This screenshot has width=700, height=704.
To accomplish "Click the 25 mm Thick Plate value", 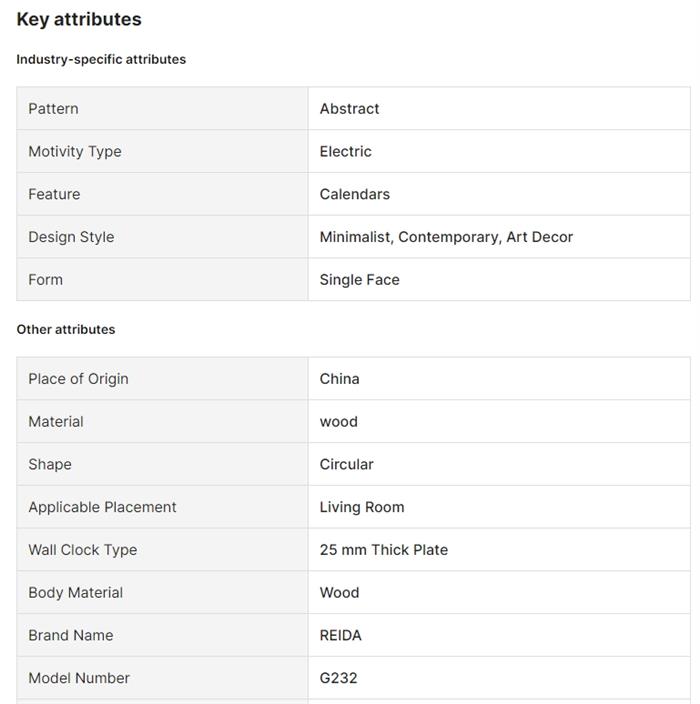I will pos(383,550).
